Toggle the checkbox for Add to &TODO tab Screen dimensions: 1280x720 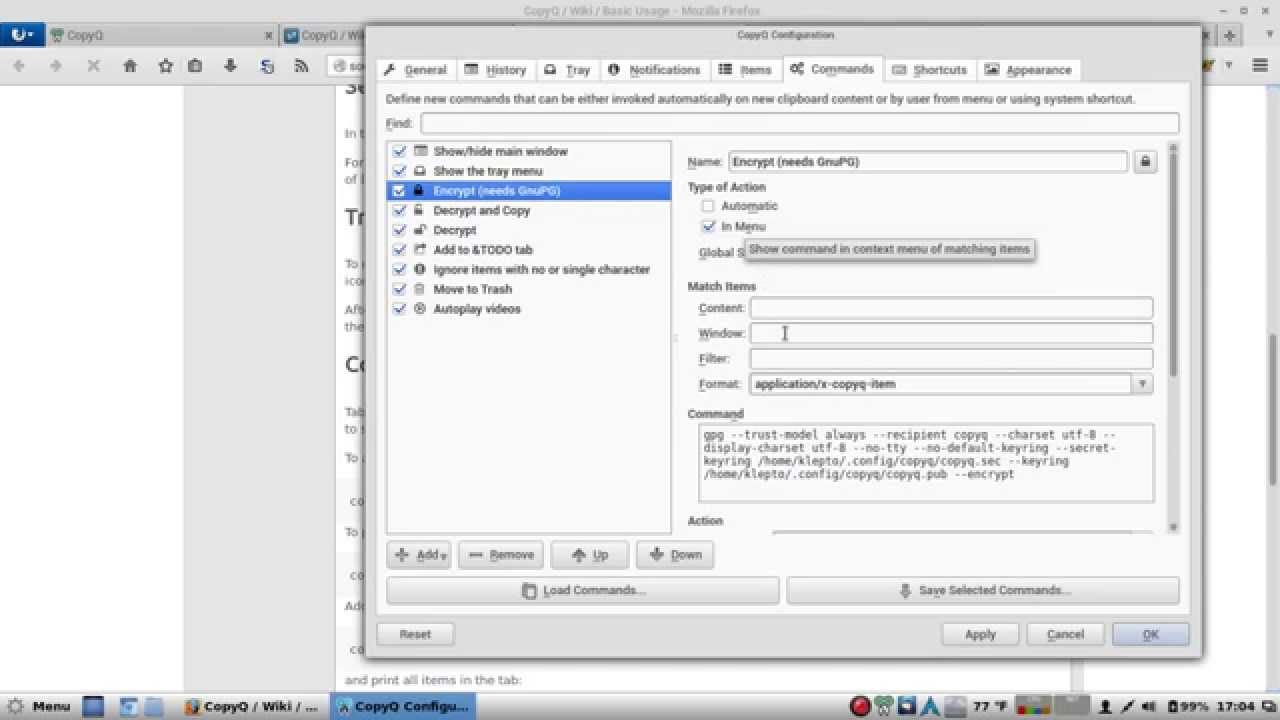click(400, 250)
